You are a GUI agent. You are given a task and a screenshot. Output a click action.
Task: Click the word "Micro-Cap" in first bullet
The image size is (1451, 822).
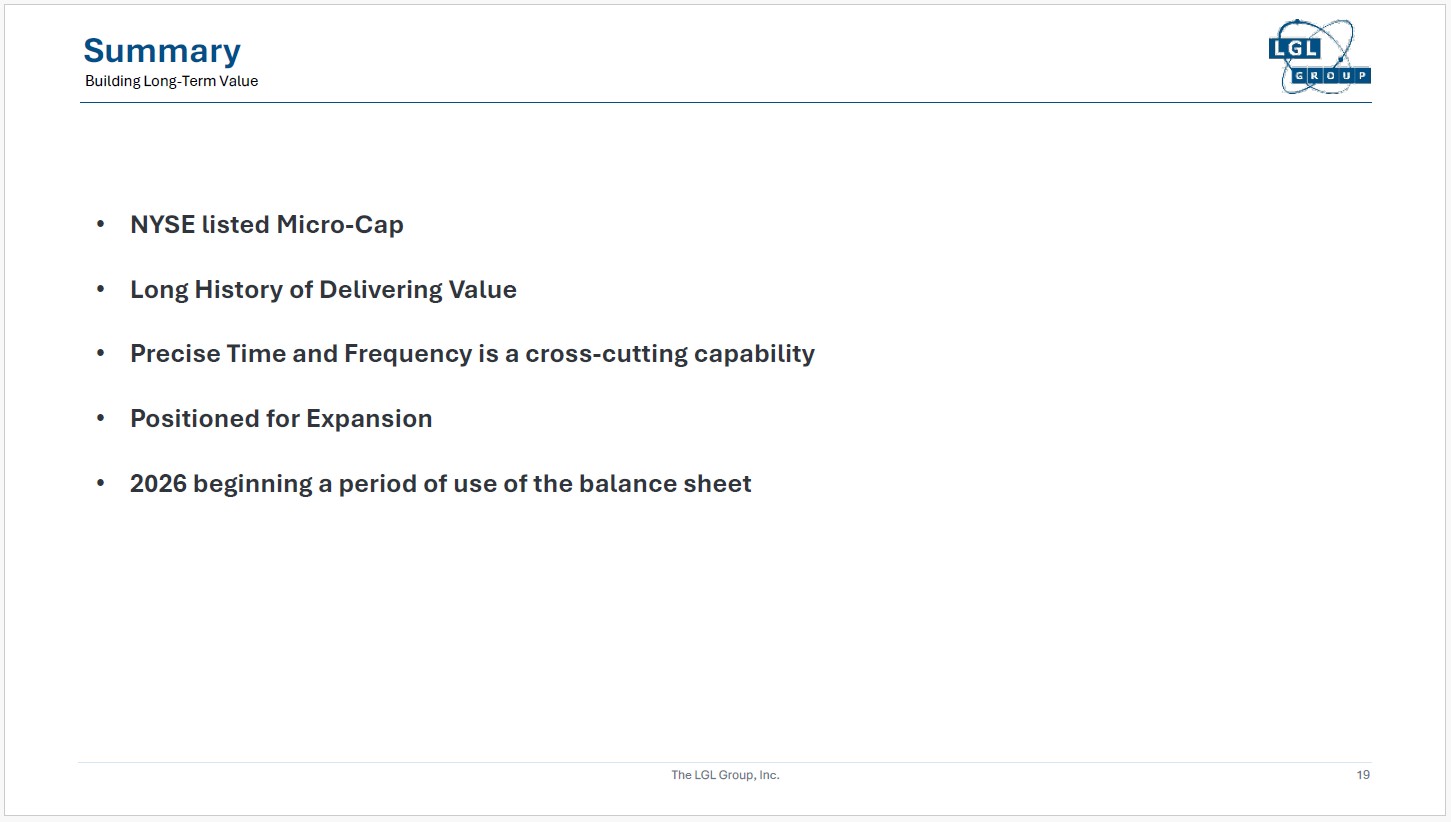tap(340, 225)
